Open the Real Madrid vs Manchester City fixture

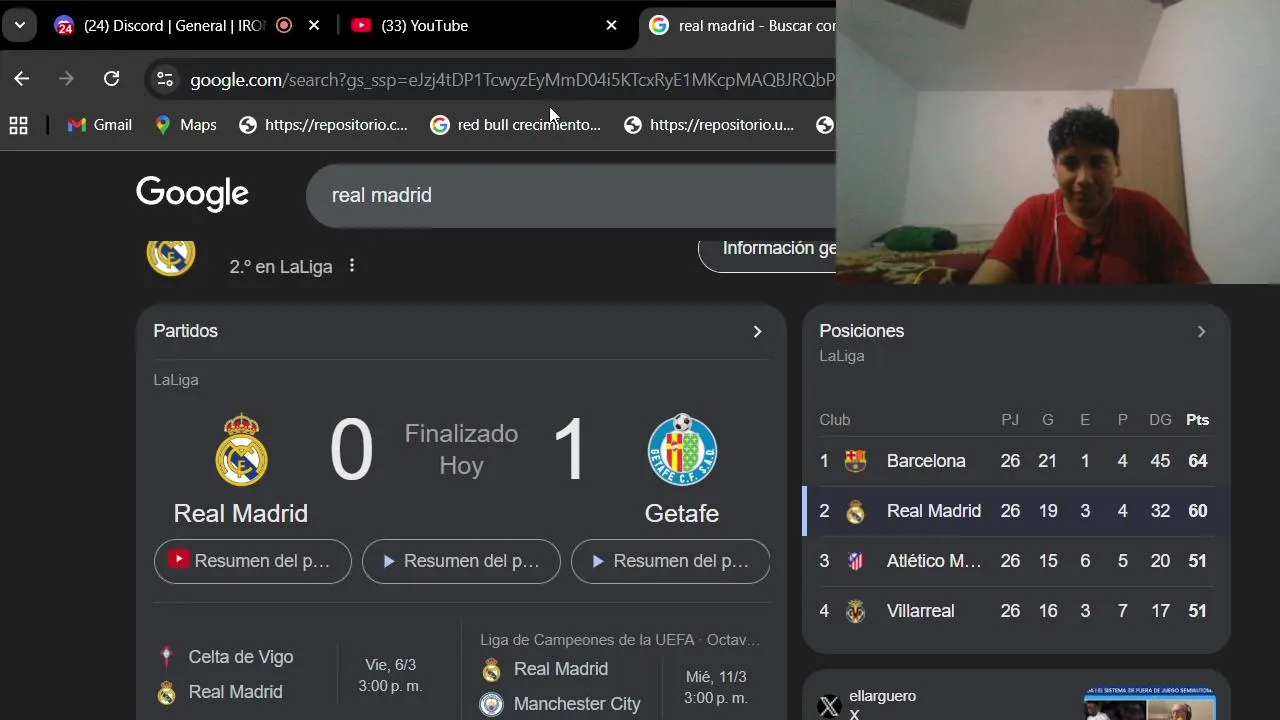(x=616, y=686)
